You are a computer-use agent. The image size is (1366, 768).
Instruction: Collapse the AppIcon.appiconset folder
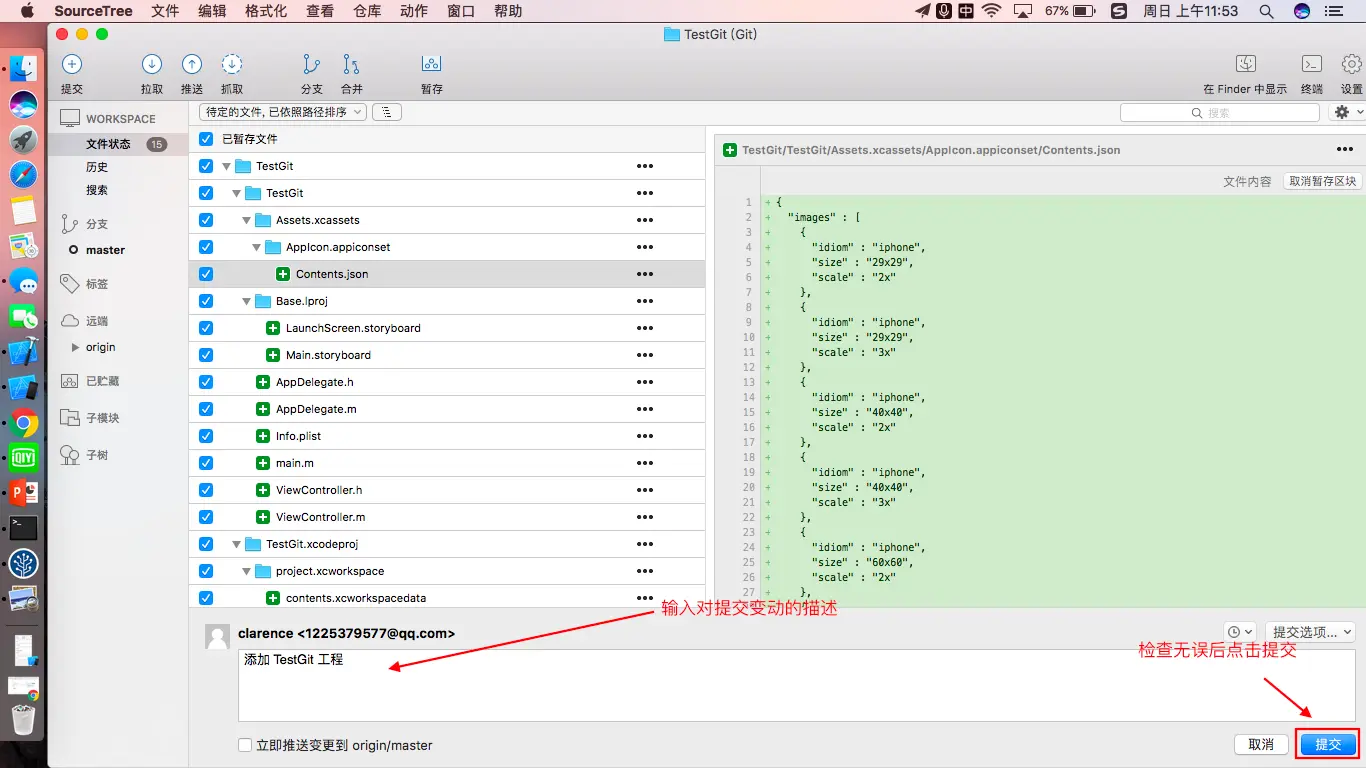(x=257, y=248)
